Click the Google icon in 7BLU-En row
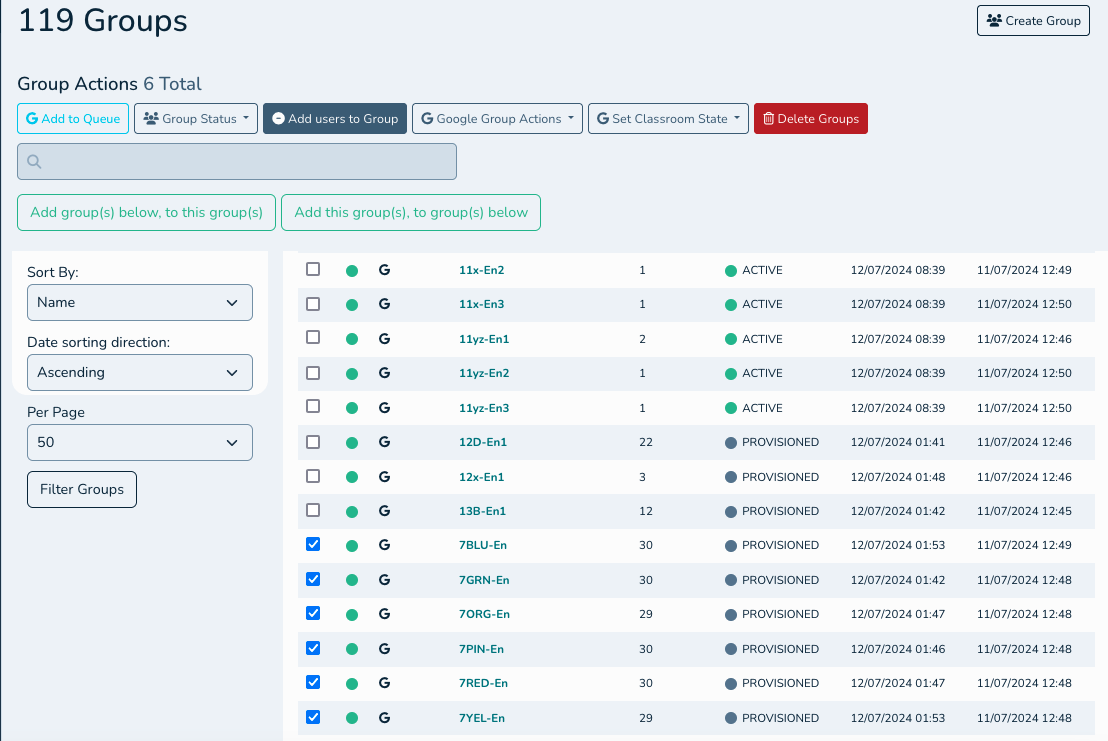The width and height of the screenshot is (1108, 741). point(384,546)
